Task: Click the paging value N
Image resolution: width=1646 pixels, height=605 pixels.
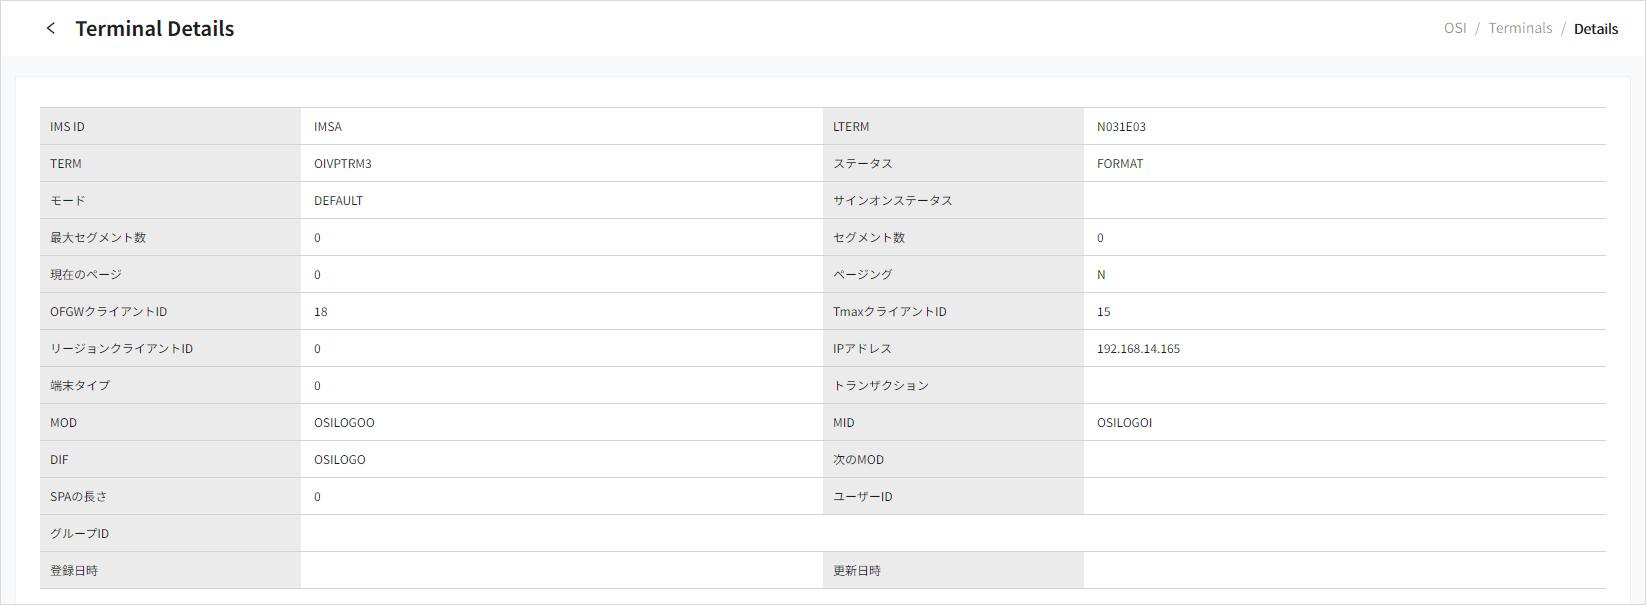Action: click(x=1101, y=275)
